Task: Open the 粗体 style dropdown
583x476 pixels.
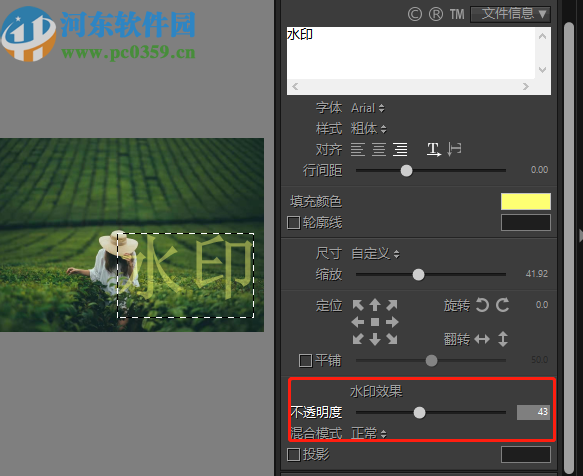Action: [368, 129]
